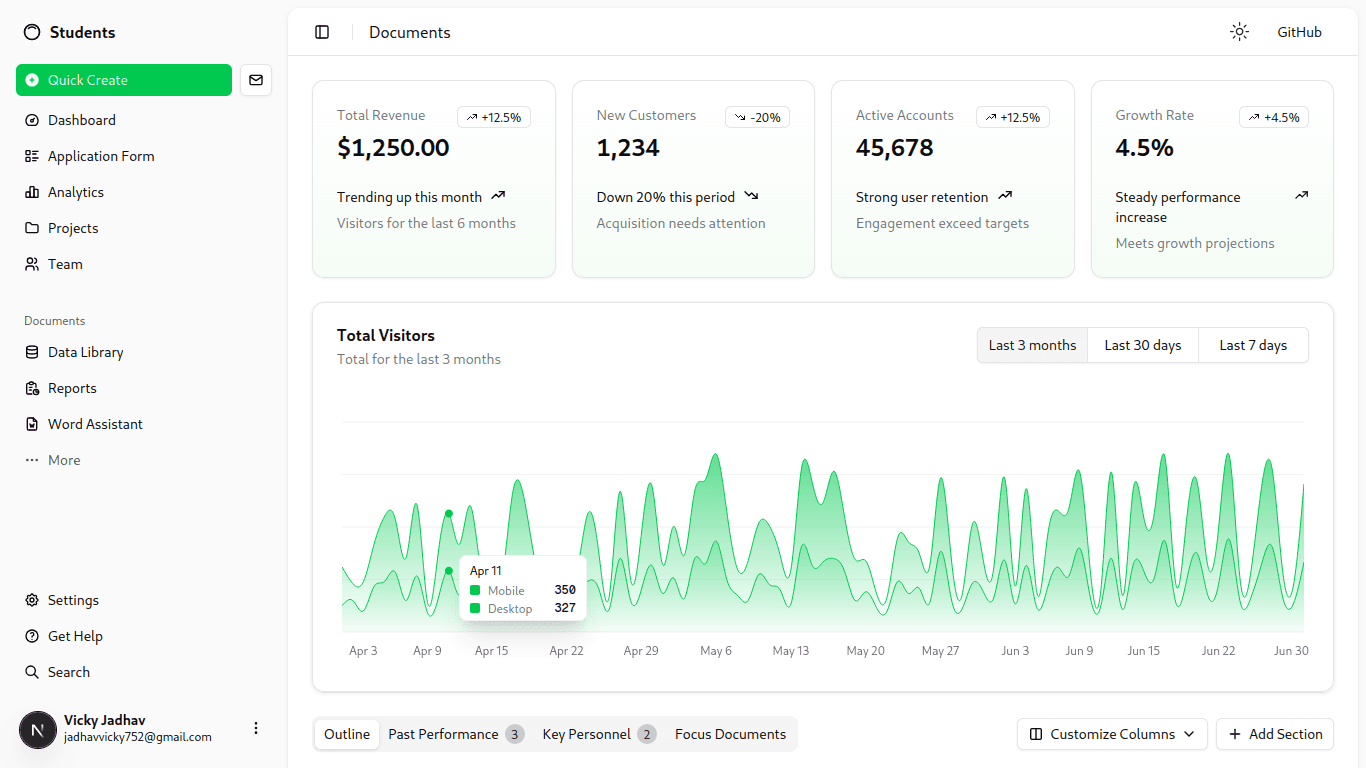This screenshot has width=1366, height=768.
Task: Expand the Customize Columns dropdown
Action: click(x=1112, y=734)
